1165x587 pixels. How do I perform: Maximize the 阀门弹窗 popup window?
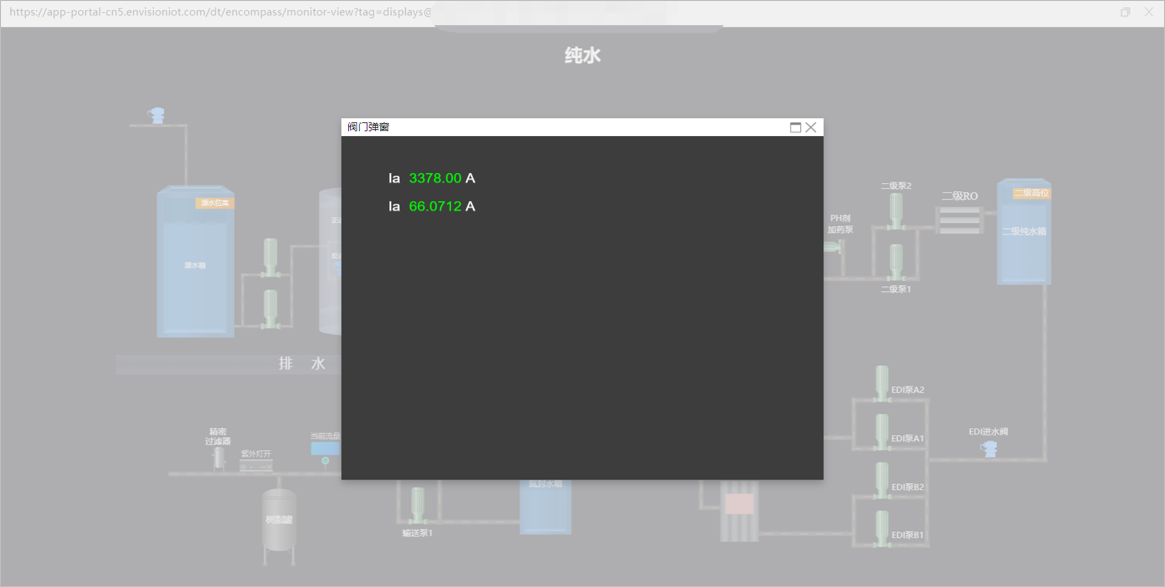pos(796,127)
